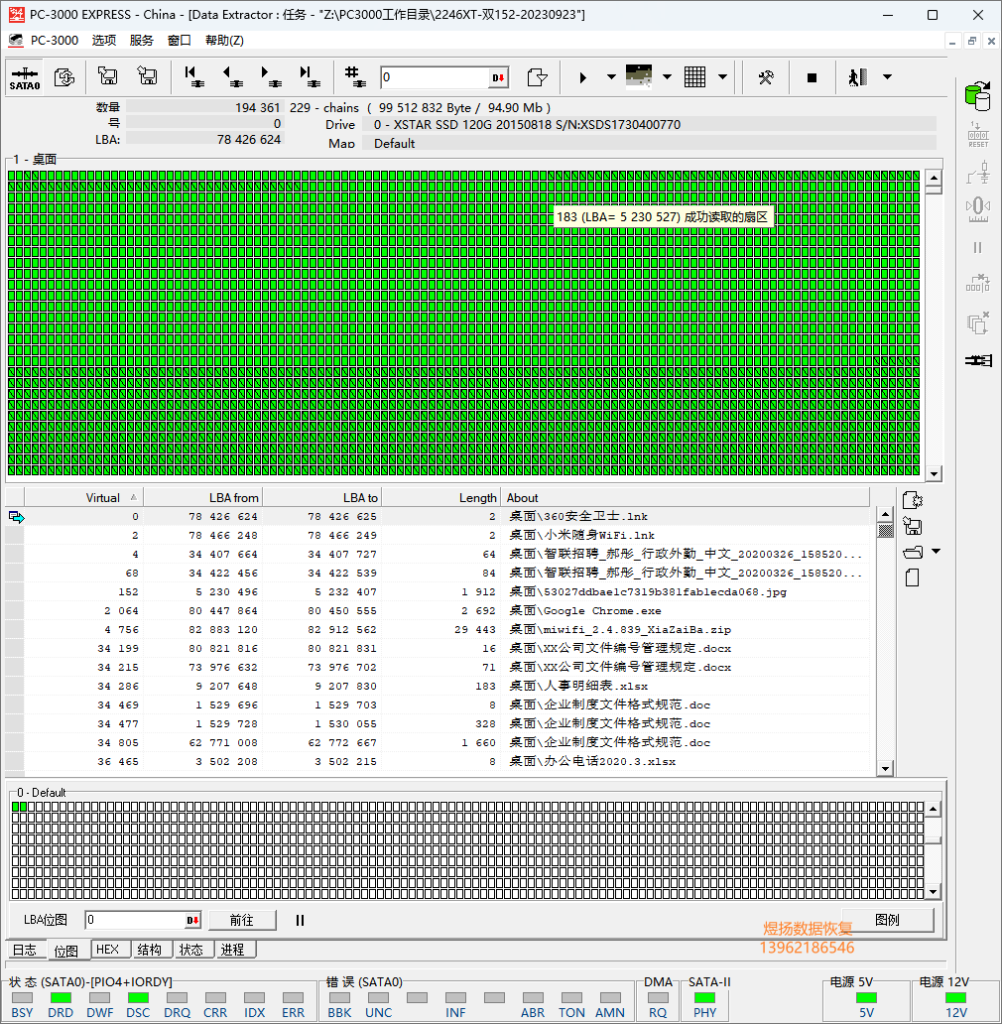The height and width of the screenshot is (1024, 1002).
Task: Open the map image dropdown arrow
Action: point(667,77)
